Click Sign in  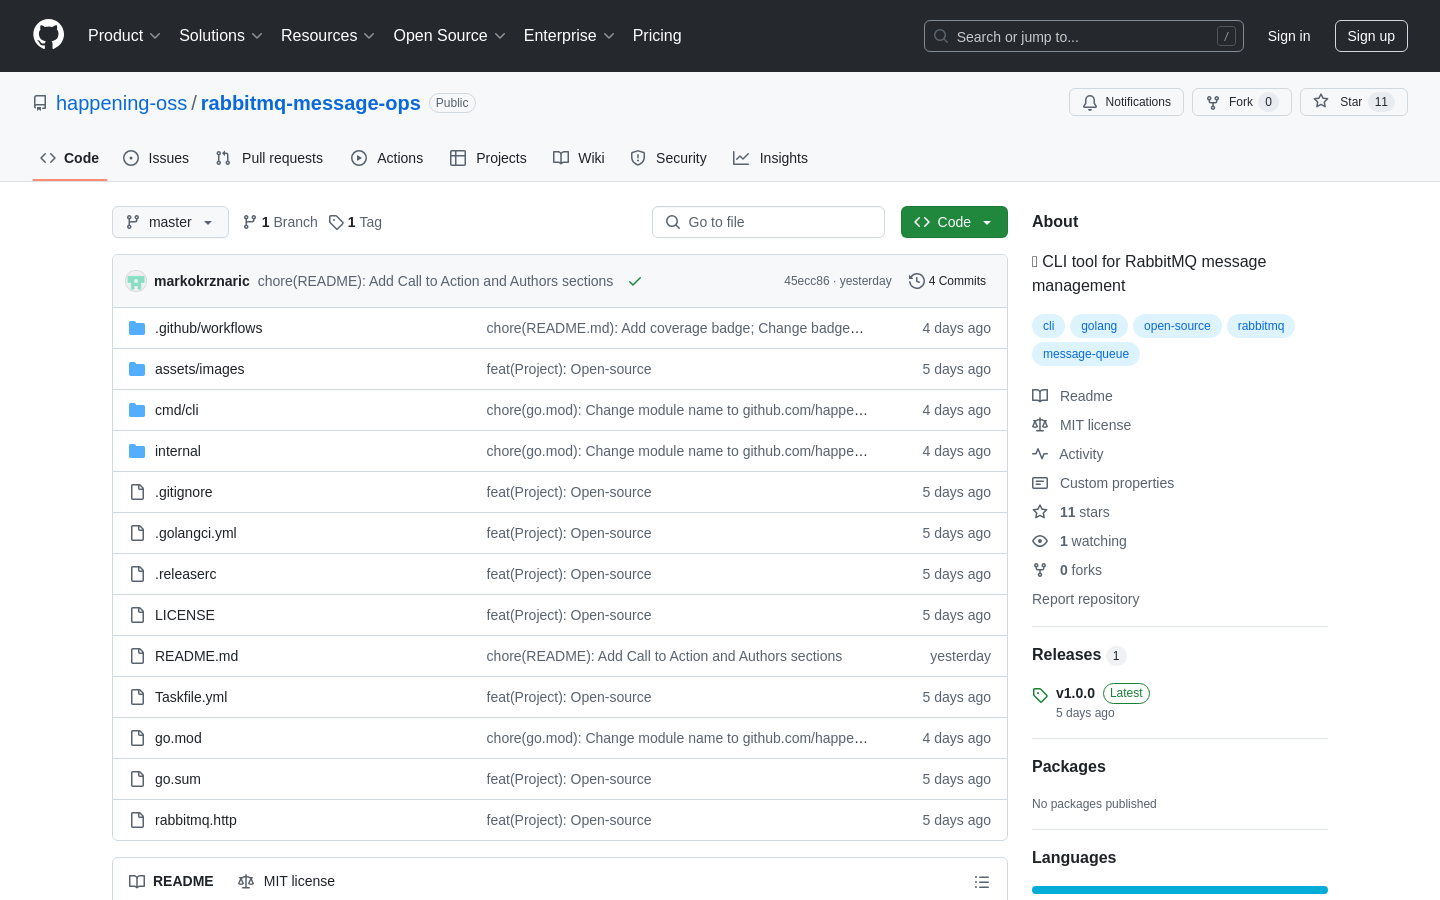(1289, 36)
